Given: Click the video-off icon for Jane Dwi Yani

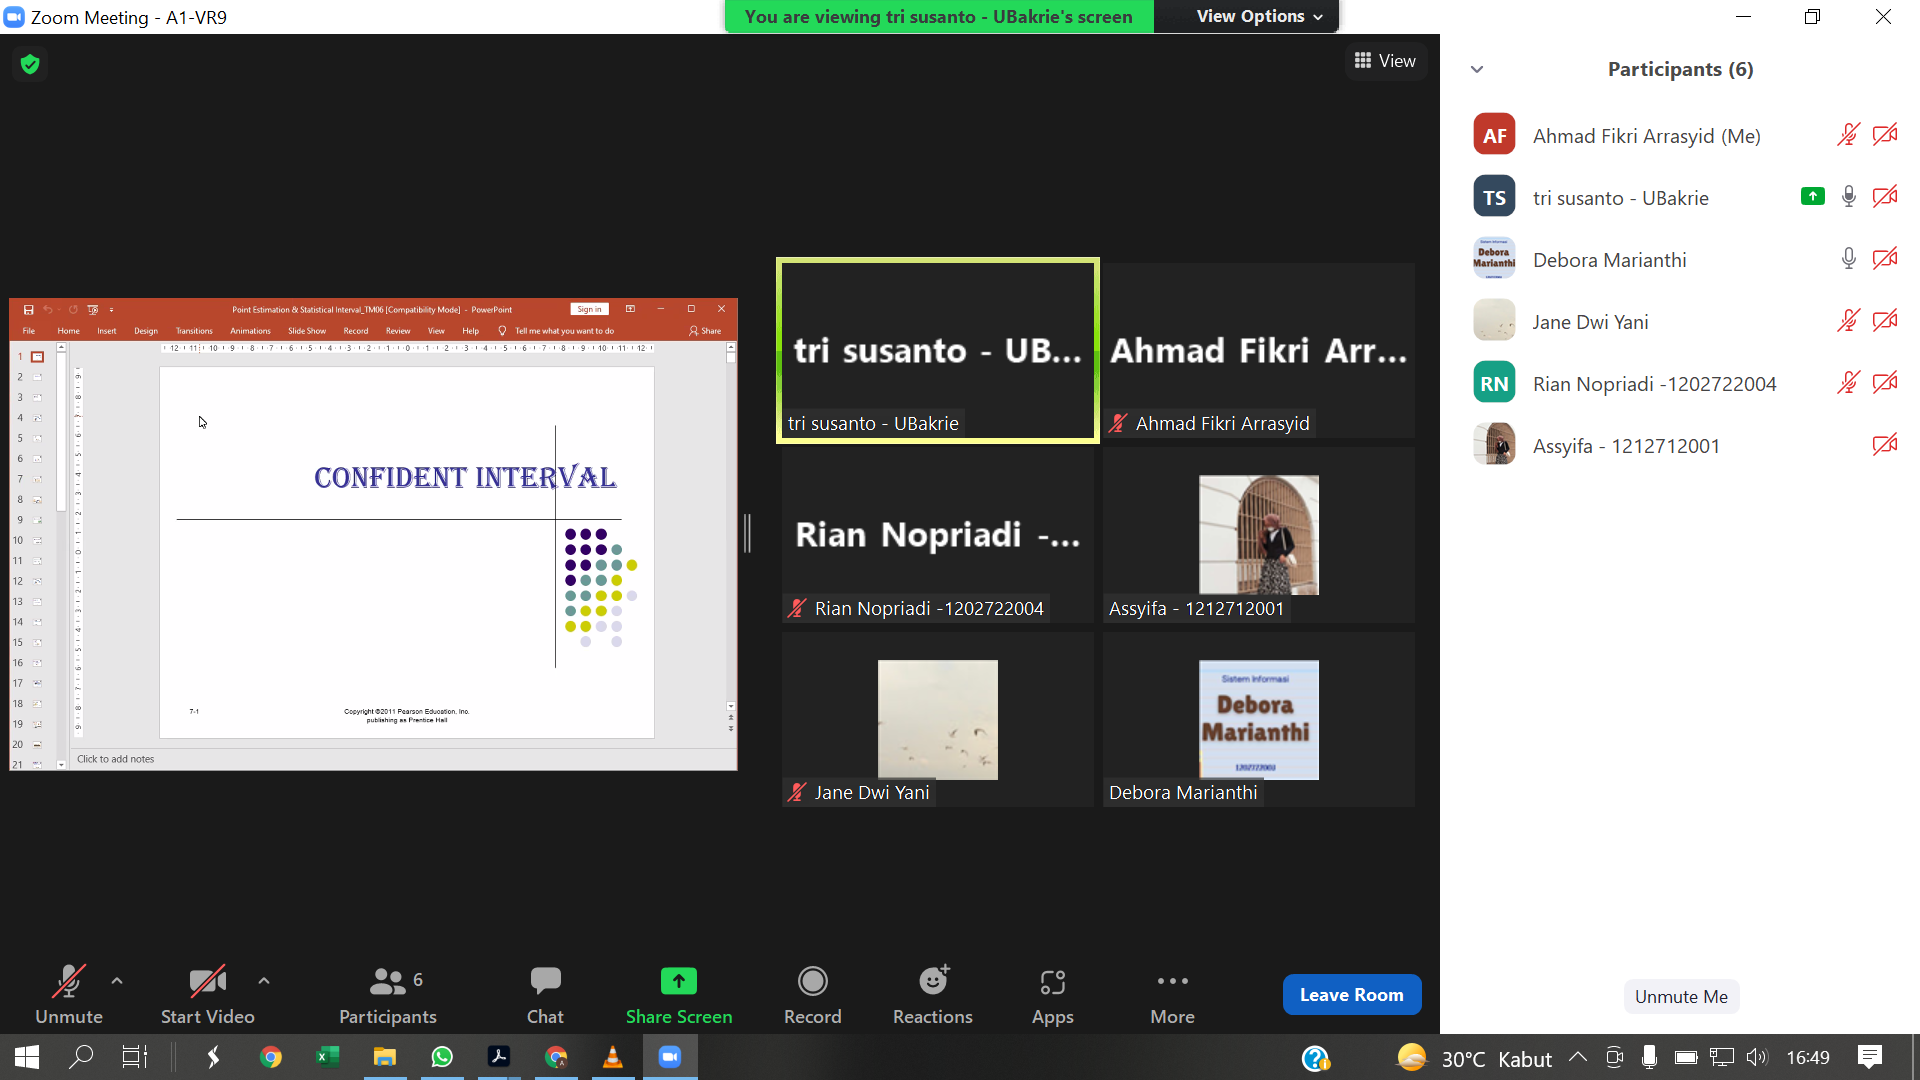Looking at the screenshot, I should pyautogui.click(x=1885, y=321).
